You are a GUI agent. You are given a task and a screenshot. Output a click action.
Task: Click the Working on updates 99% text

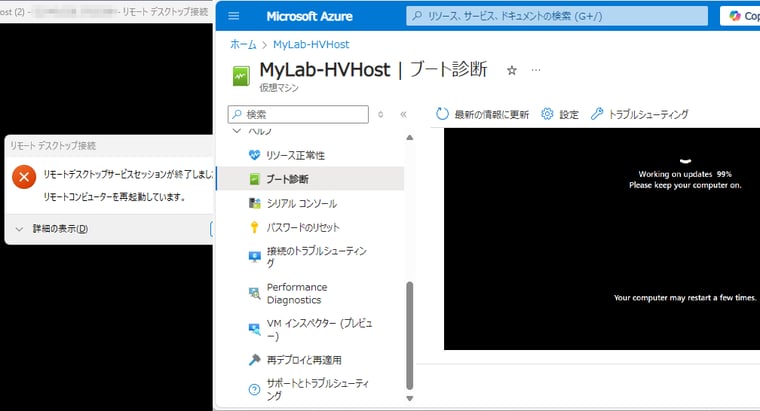click(684, 174)
